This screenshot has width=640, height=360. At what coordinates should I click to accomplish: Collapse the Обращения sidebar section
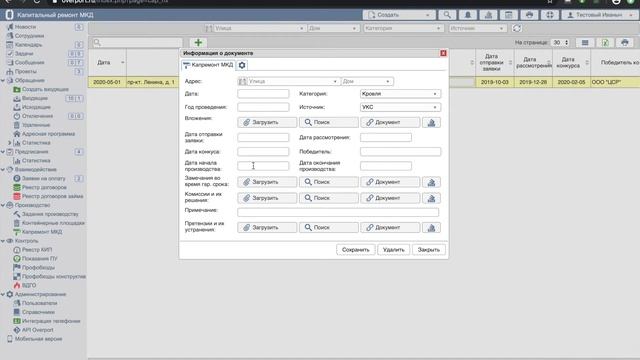pyautogui.click(x=3, y=80)
